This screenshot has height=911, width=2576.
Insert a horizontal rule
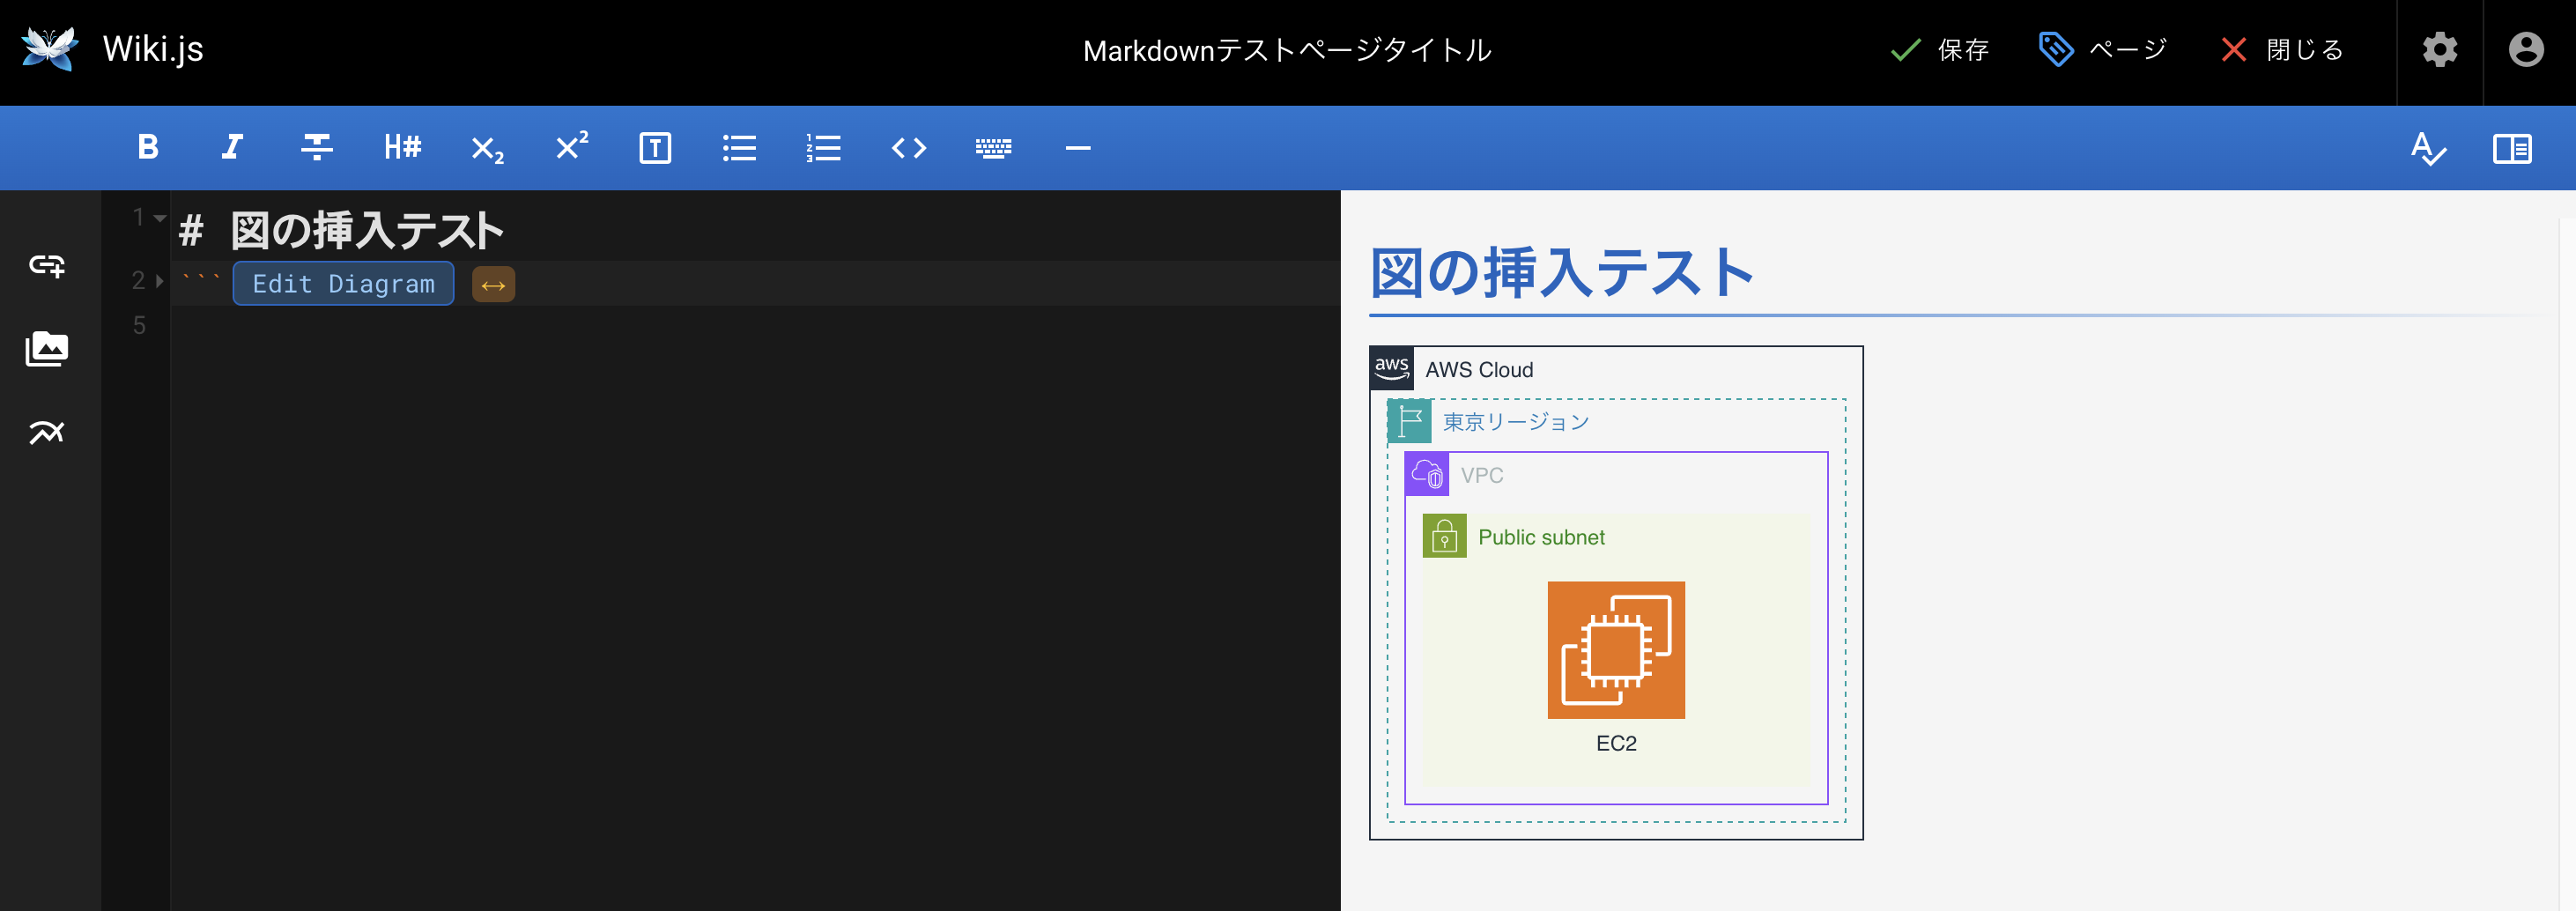coord(1078,148)
